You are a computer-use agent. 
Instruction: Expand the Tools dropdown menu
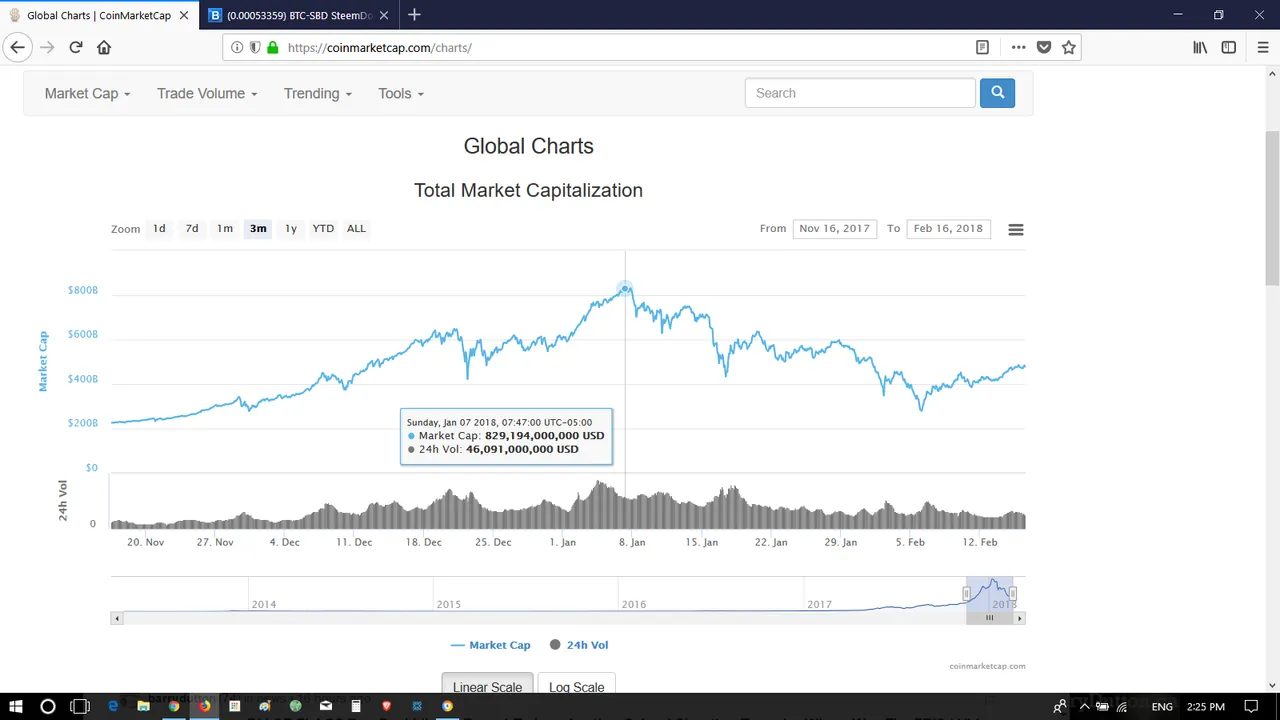point(401,93)
